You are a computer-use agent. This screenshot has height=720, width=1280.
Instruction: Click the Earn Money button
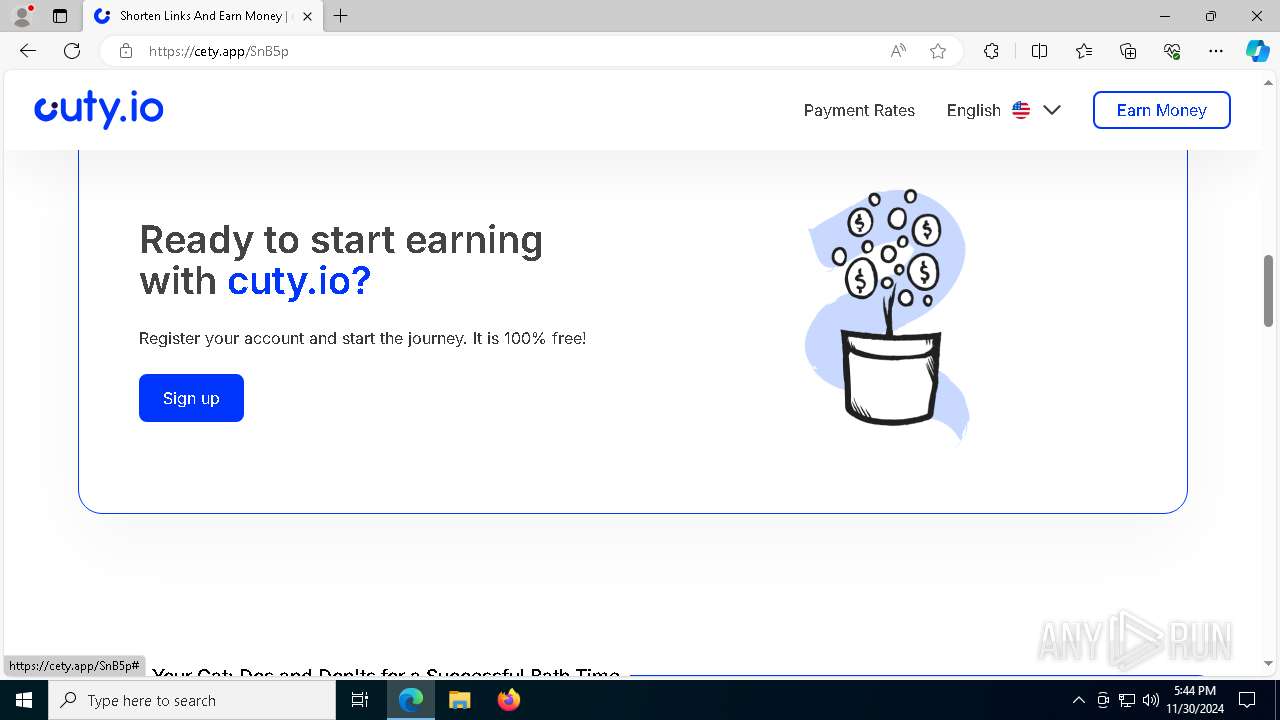(x=1161, y=110)
